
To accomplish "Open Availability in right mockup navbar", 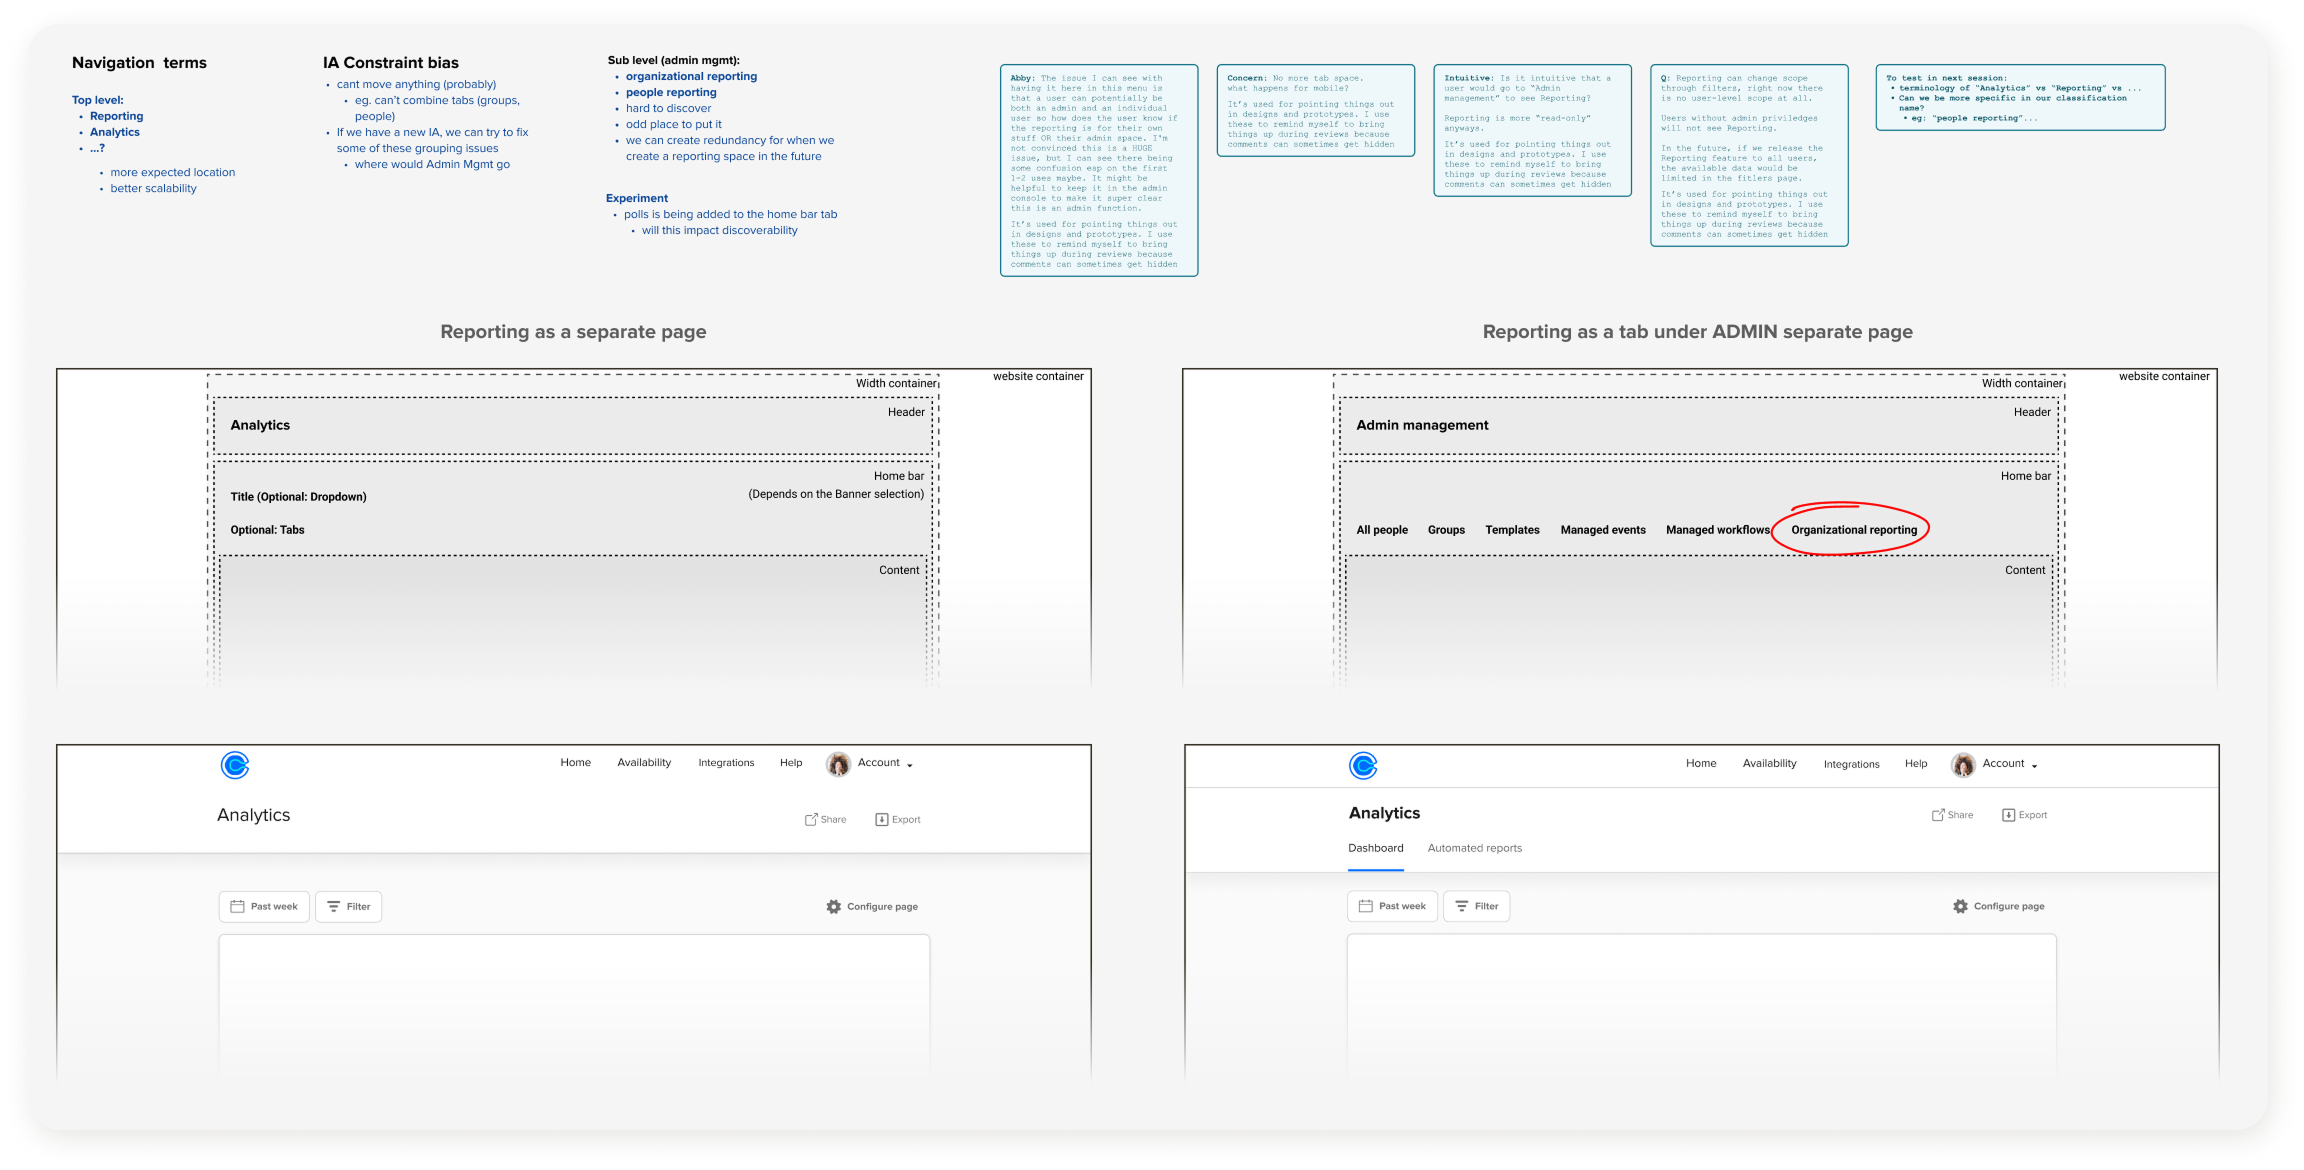I will pyautogui.click(x=1770, y=764).
